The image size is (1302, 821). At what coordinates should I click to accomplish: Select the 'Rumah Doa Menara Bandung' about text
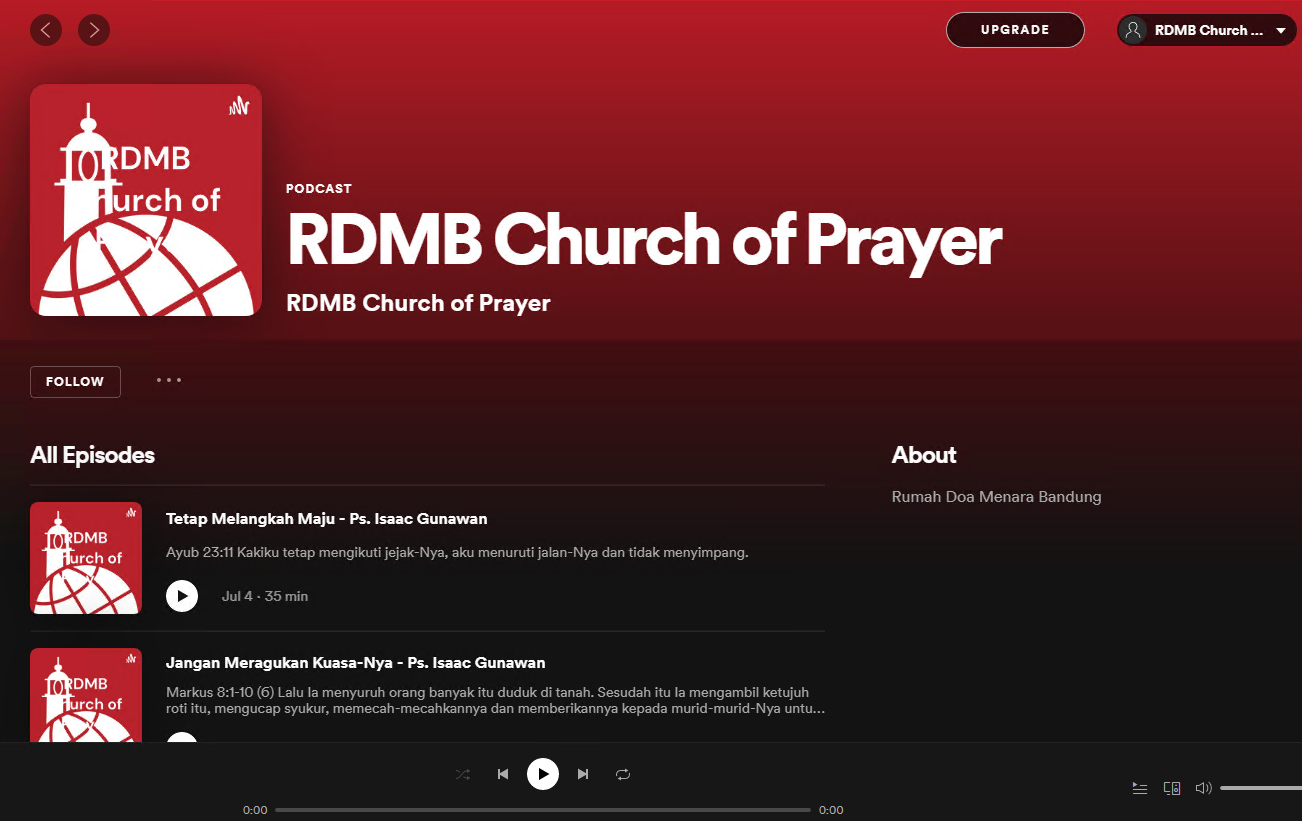point(996,497)
